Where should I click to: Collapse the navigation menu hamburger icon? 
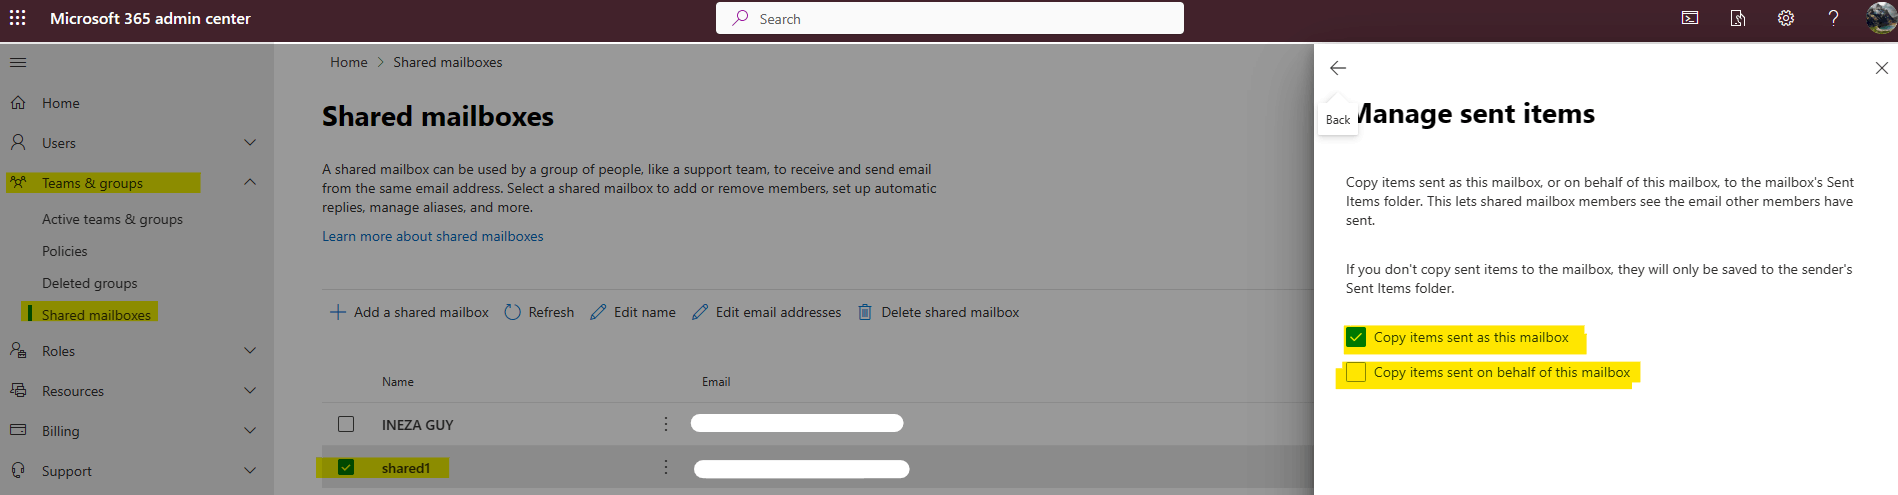(x=18, y=62)
